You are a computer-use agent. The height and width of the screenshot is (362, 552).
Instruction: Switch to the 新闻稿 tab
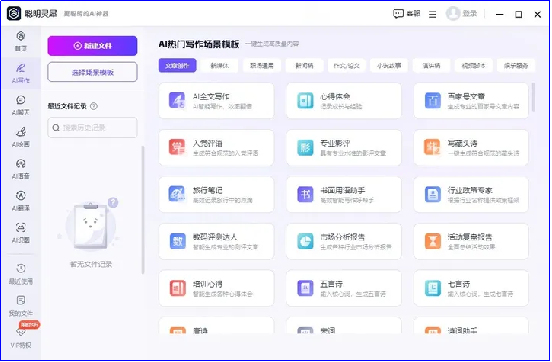click(x=305, y=65)
